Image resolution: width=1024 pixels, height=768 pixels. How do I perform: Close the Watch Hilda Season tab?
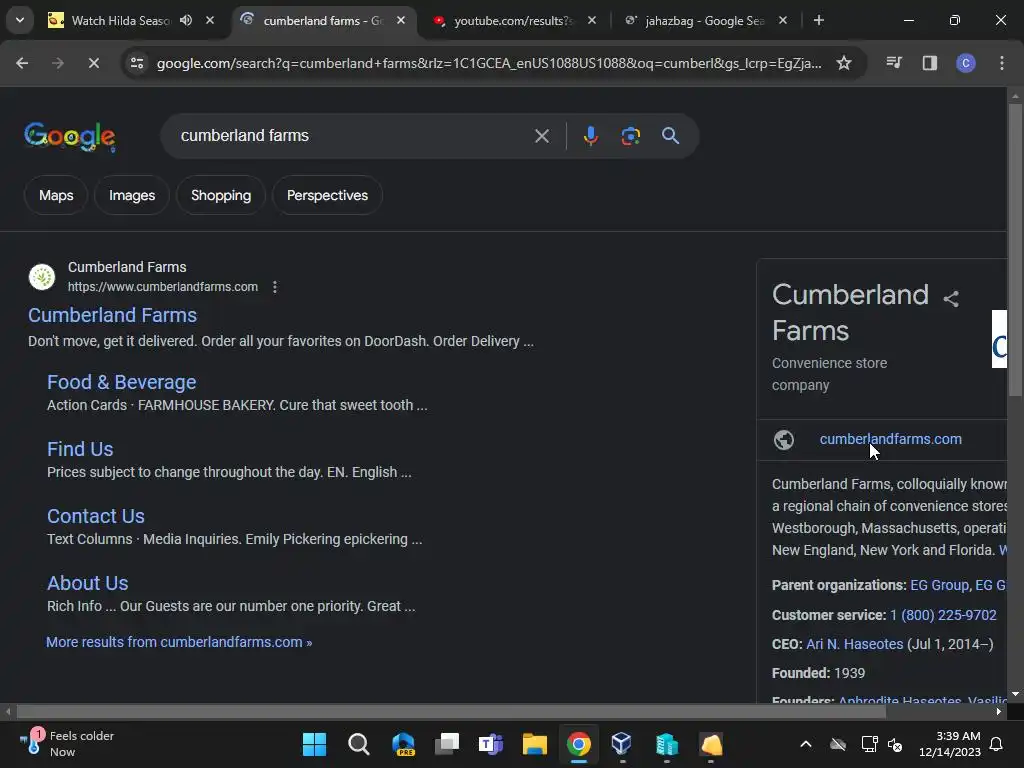pyautogui.click(x=210, y=20)
